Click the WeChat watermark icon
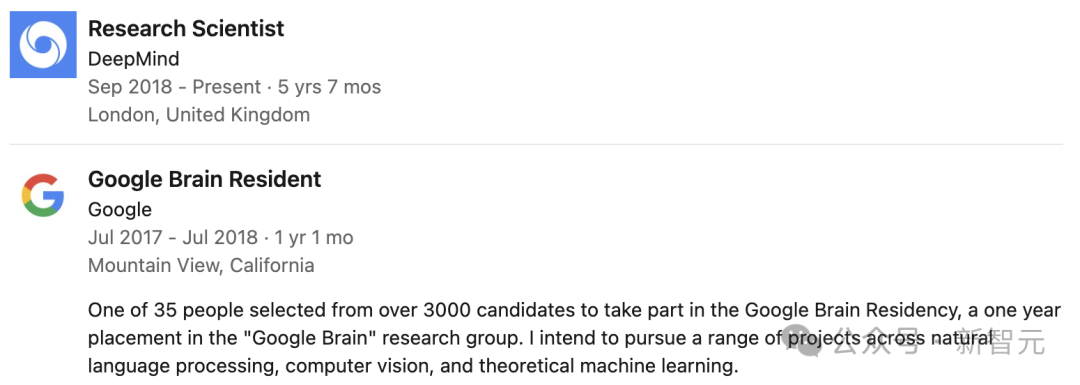 coord(804,340)
